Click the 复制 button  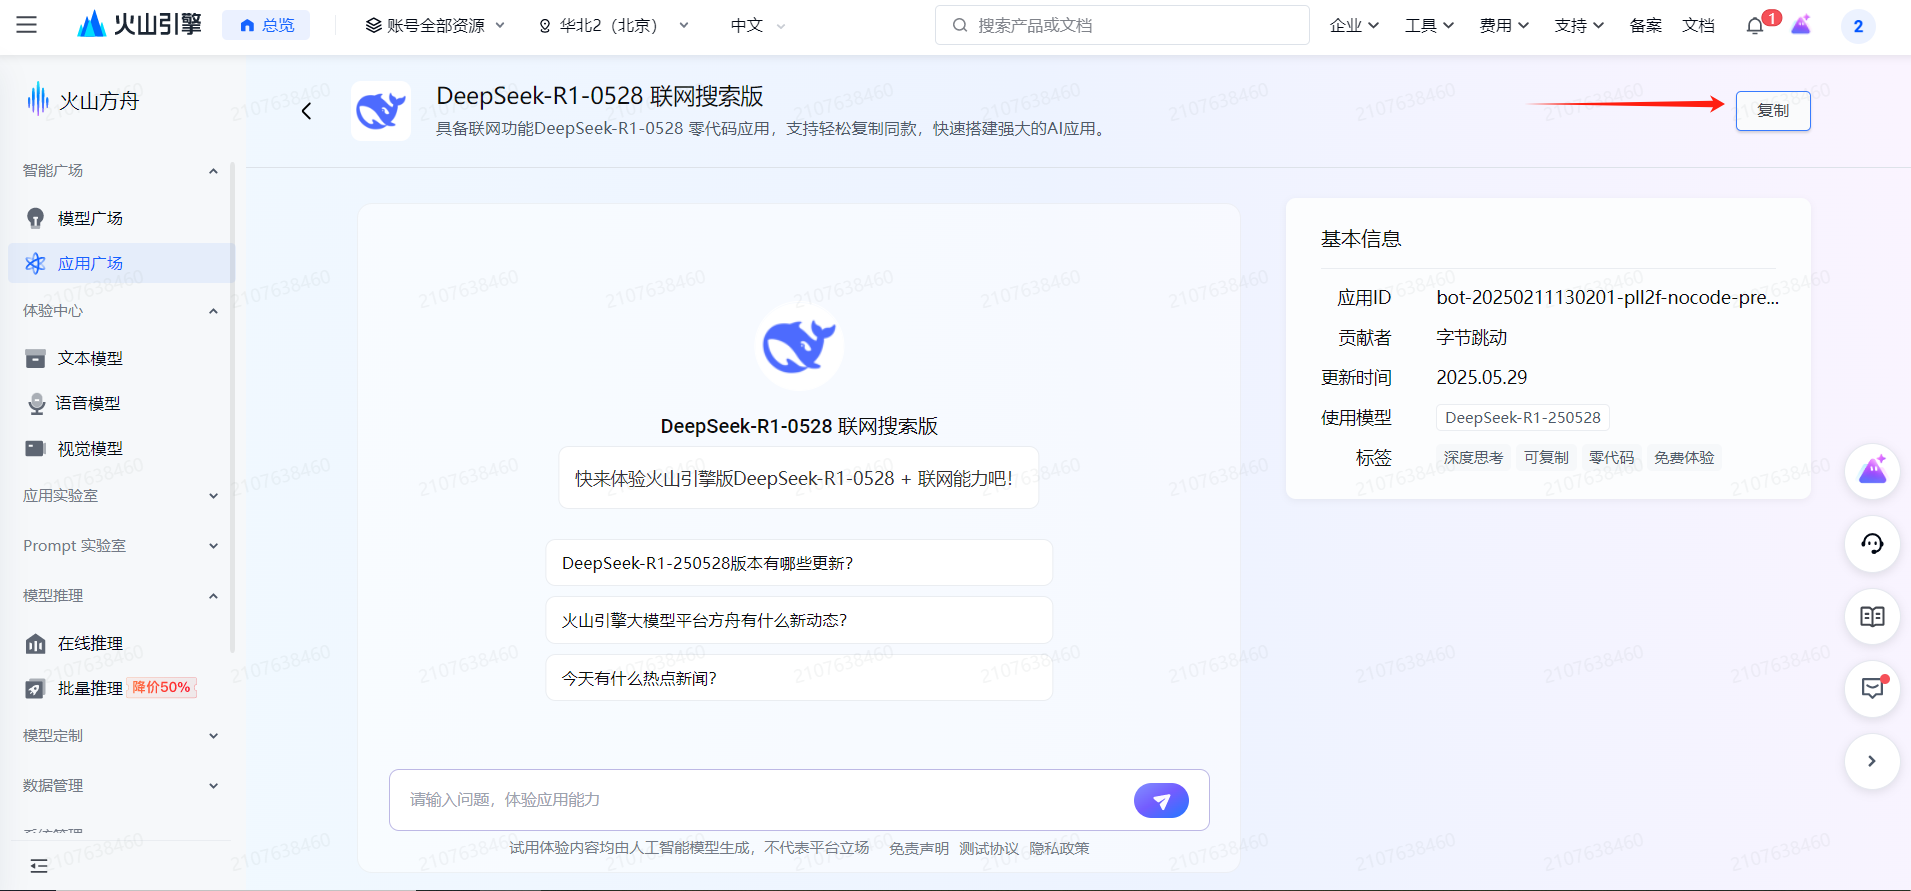tap(1773, 111)
